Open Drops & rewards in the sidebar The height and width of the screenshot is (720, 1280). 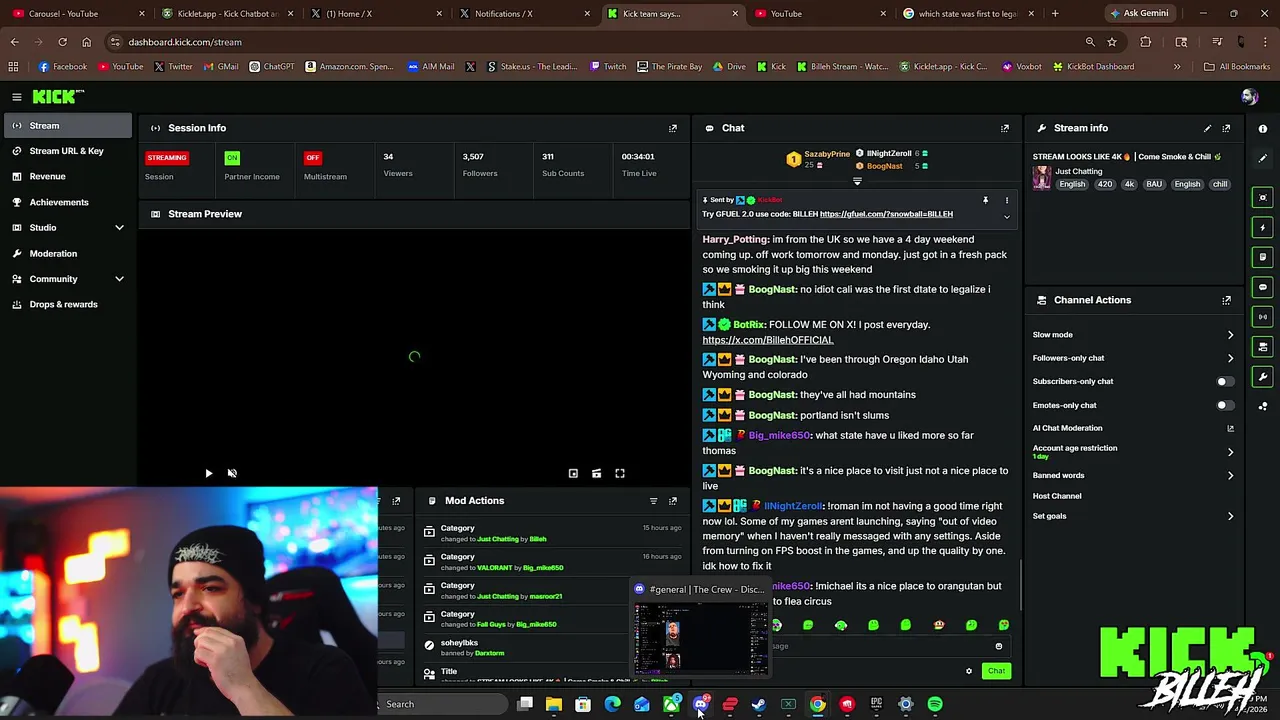[x=66, y=304]
